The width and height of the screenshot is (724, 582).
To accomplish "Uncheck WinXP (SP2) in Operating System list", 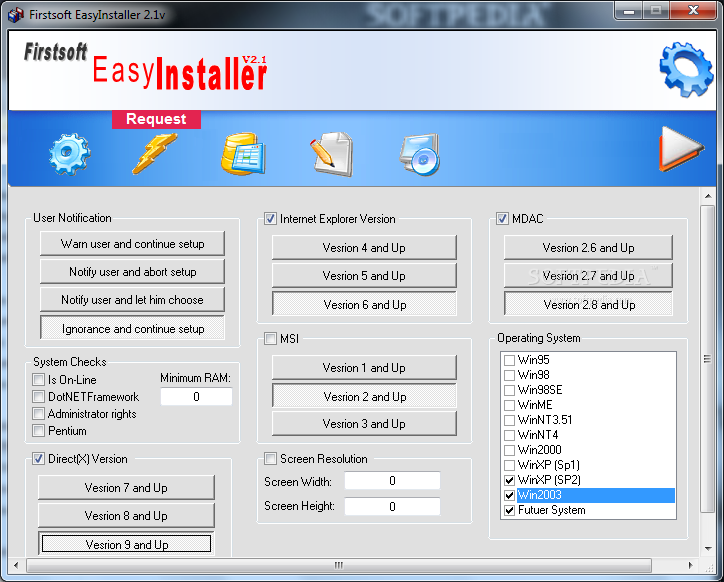I will (509, 480).
